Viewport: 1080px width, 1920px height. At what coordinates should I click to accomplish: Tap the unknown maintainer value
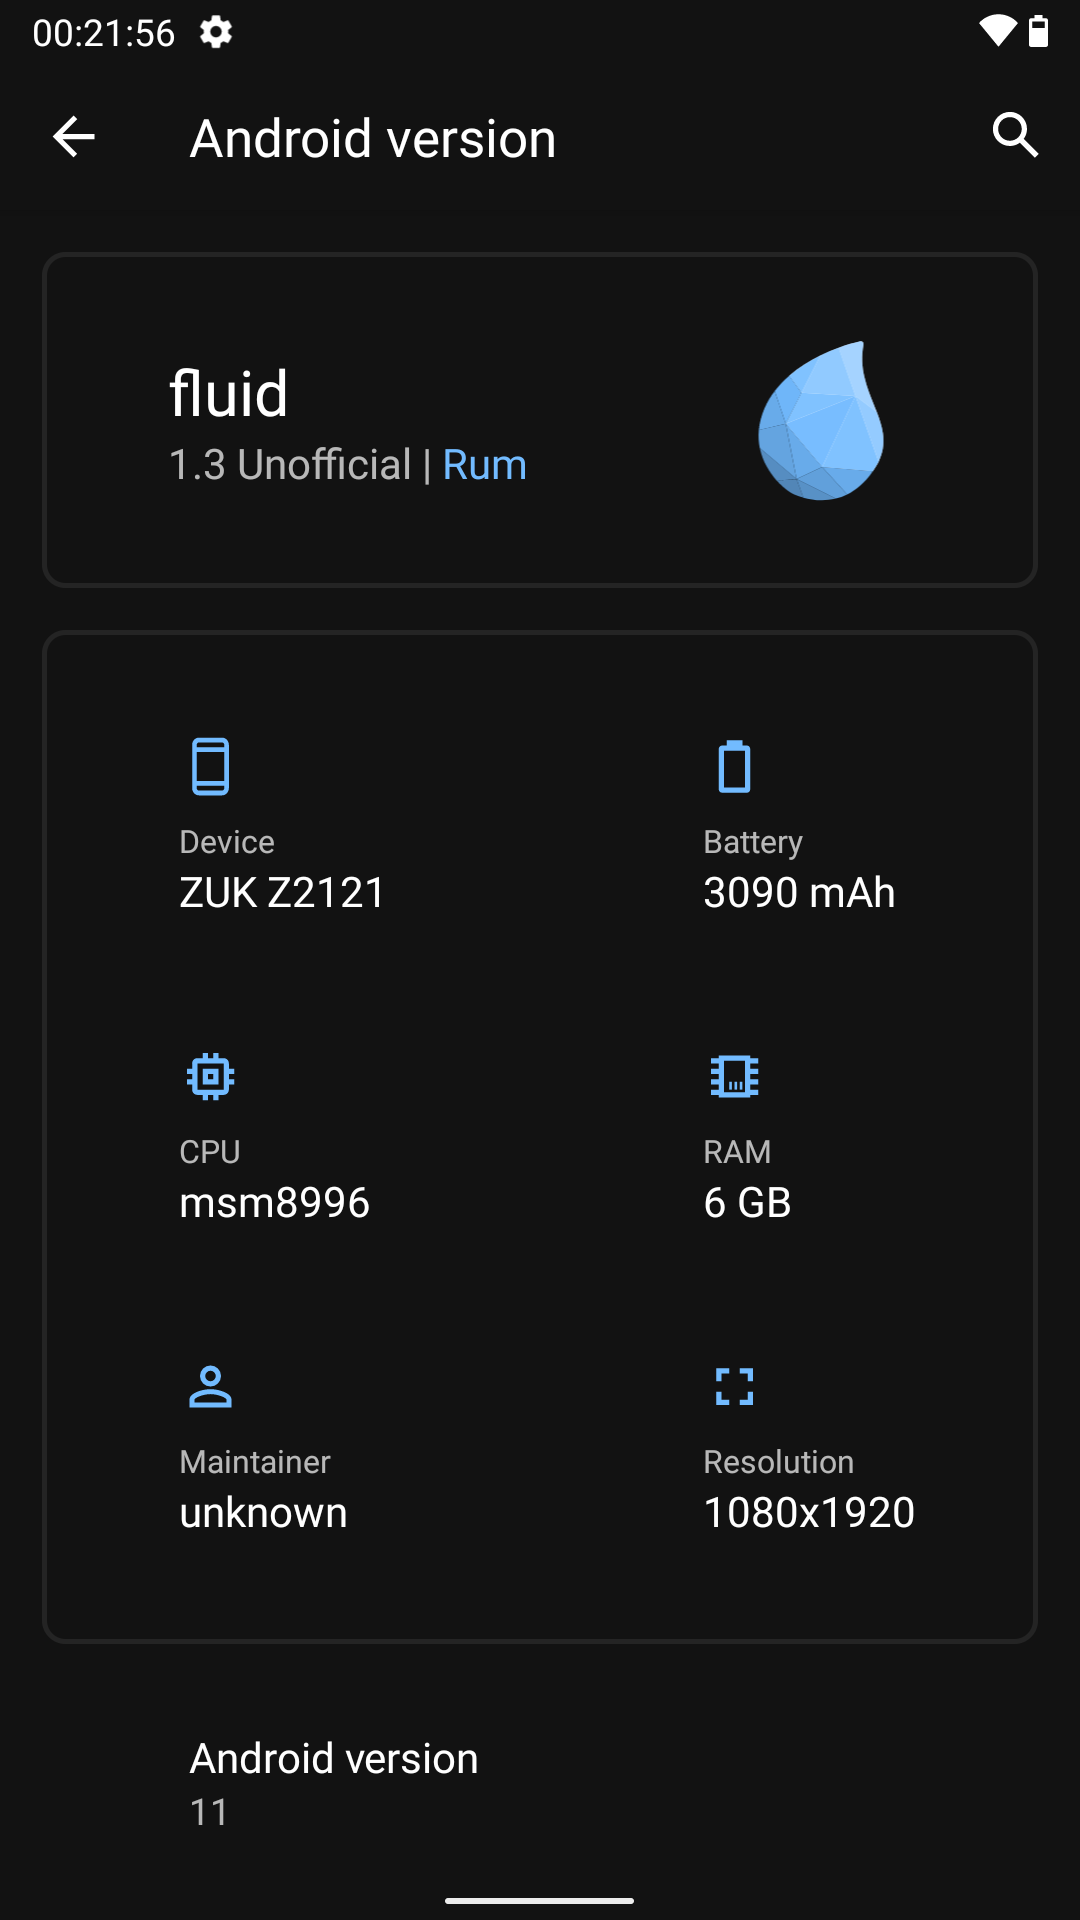click(x=263, y=1513)
